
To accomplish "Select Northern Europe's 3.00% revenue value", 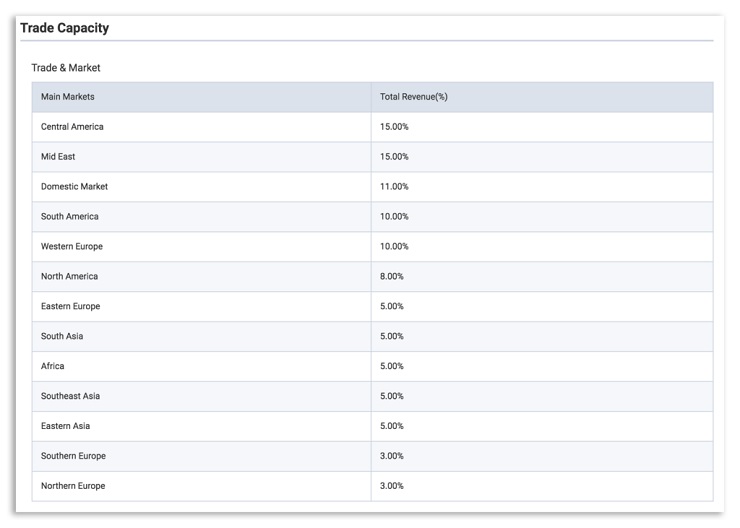I will pos(392,486).
